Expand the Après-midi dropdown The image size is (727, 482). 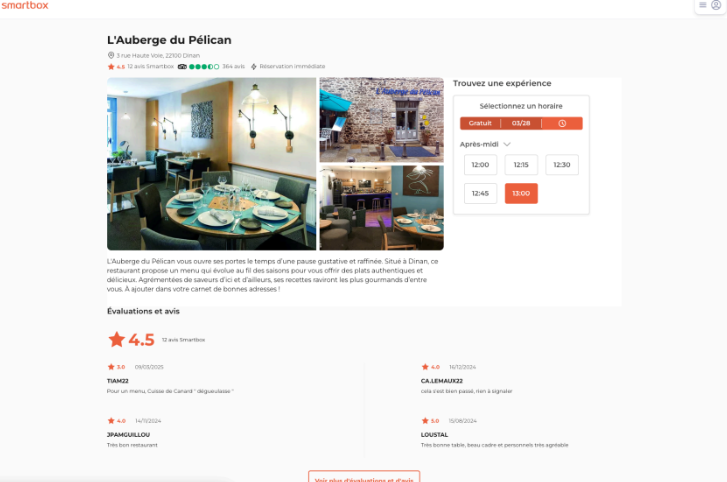click(485, 144)
